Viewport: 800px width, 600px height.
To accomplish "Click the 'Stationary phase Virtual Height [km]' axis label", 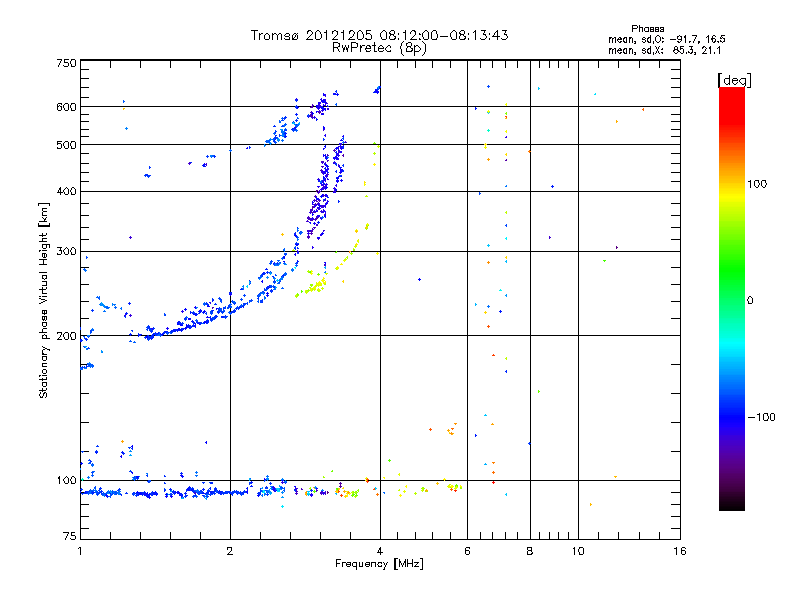I will [x=44, y=300].
